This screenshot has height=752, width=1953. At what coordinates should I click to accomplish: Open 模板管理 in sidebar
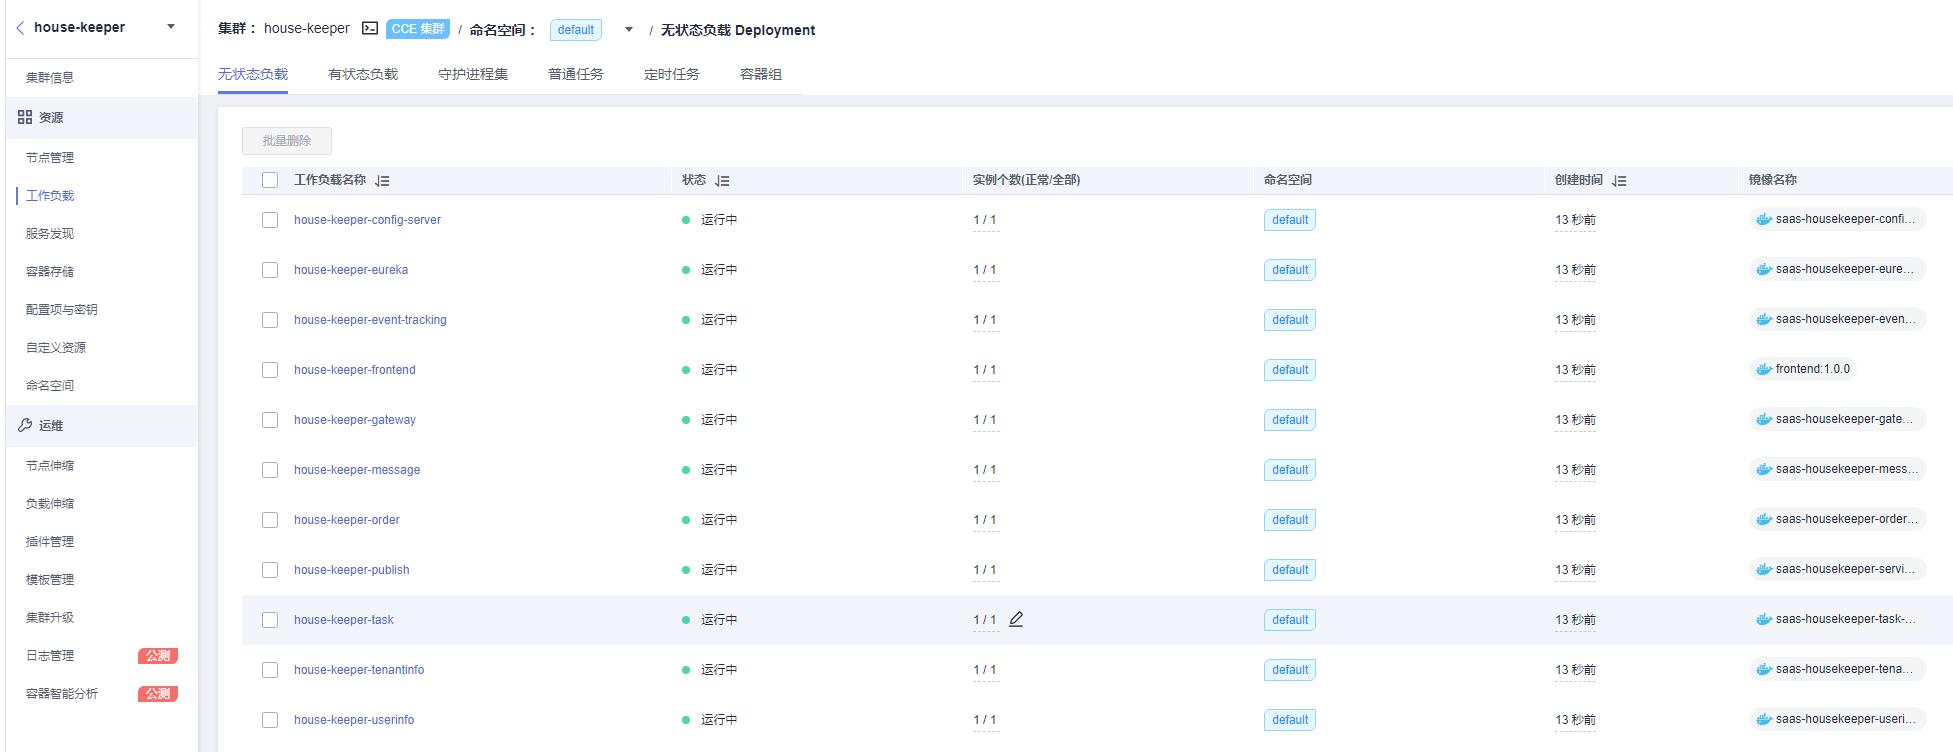click(50, 580)
